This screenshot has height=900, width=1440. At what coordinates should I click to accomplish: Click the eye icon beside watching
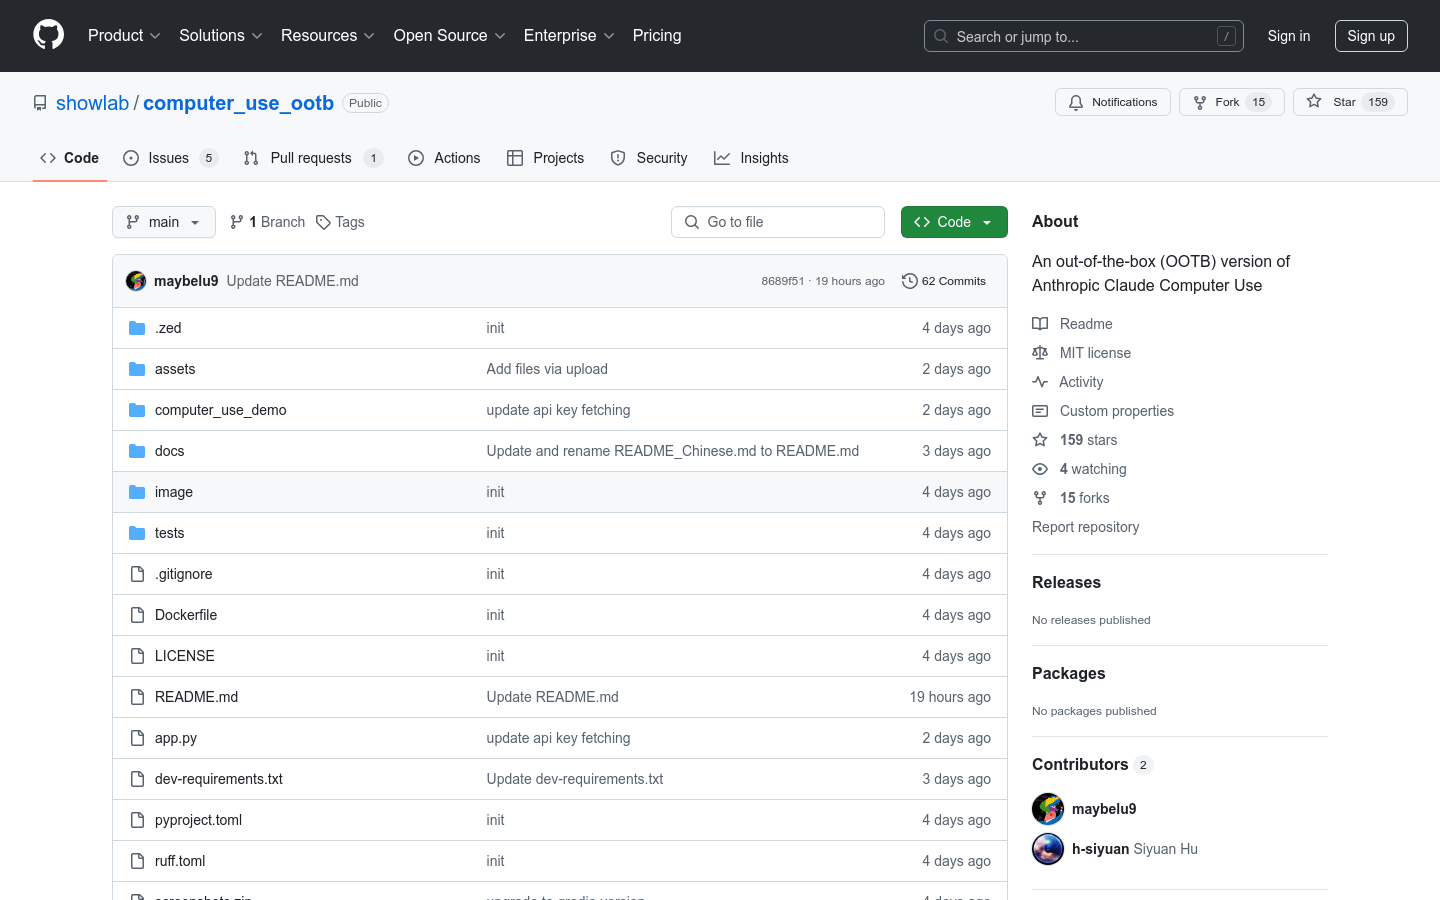(1040, 469)
